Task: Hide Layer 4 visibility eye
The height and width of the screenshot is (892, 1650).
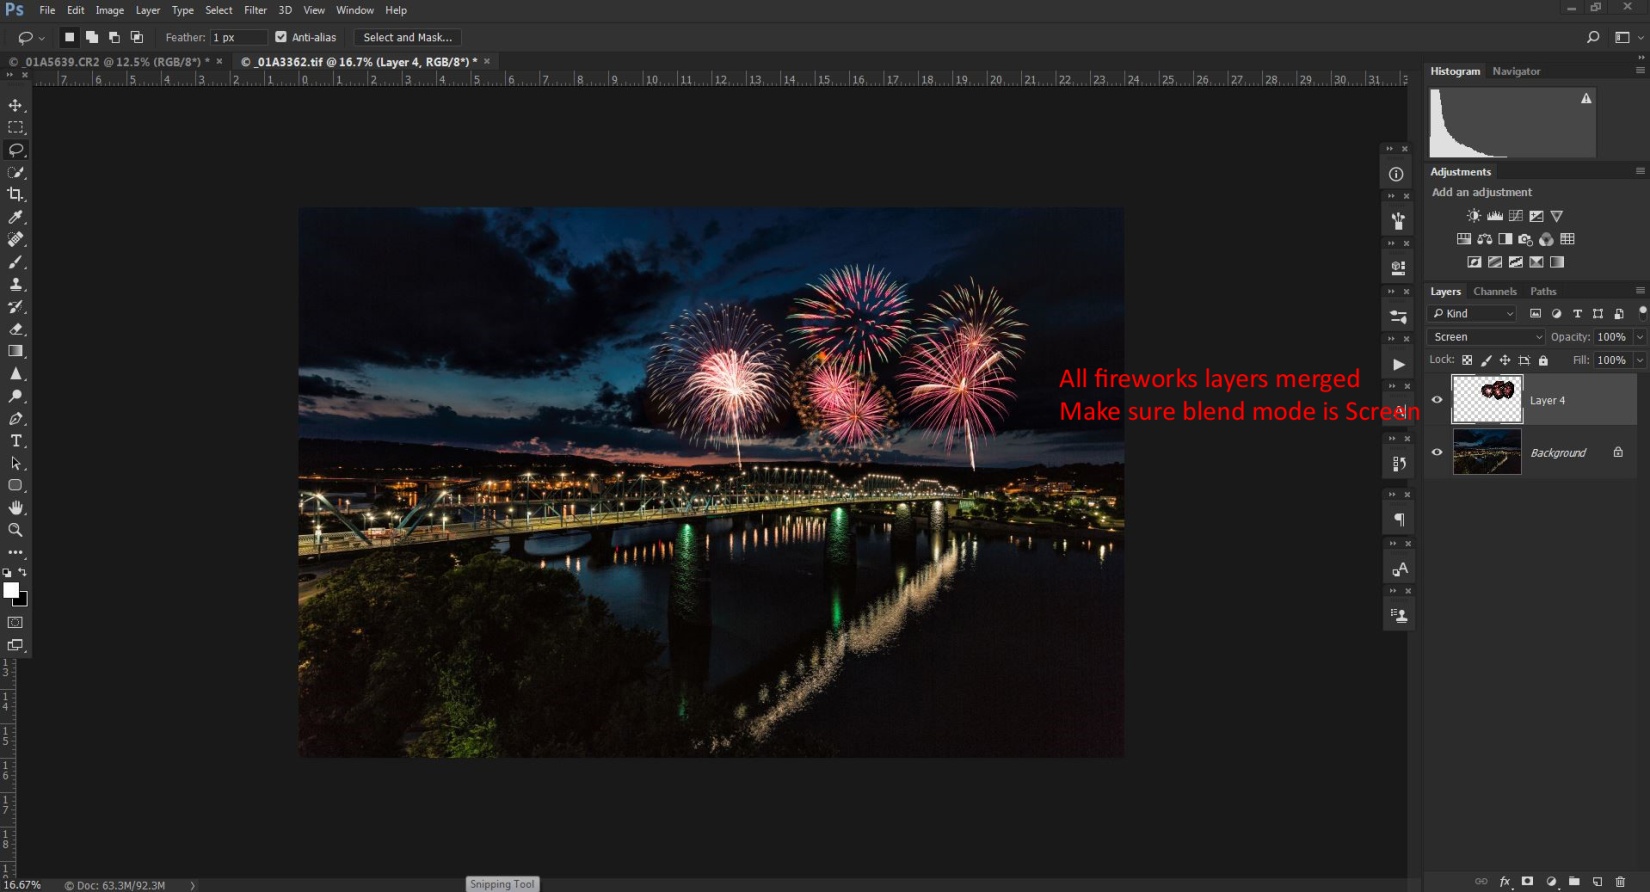Action: 1437,400
